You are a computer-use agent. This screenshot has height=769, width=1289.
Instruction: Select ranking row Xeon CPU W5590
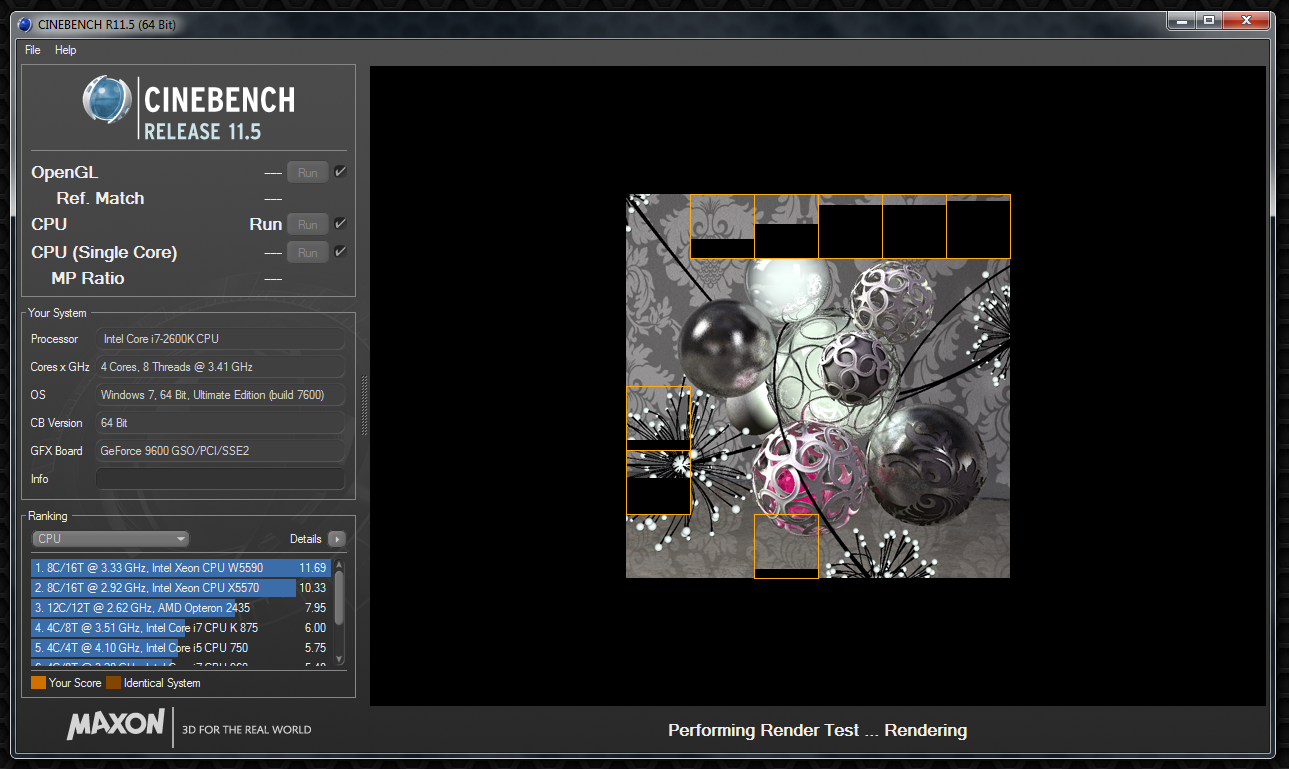click(180, 568)
